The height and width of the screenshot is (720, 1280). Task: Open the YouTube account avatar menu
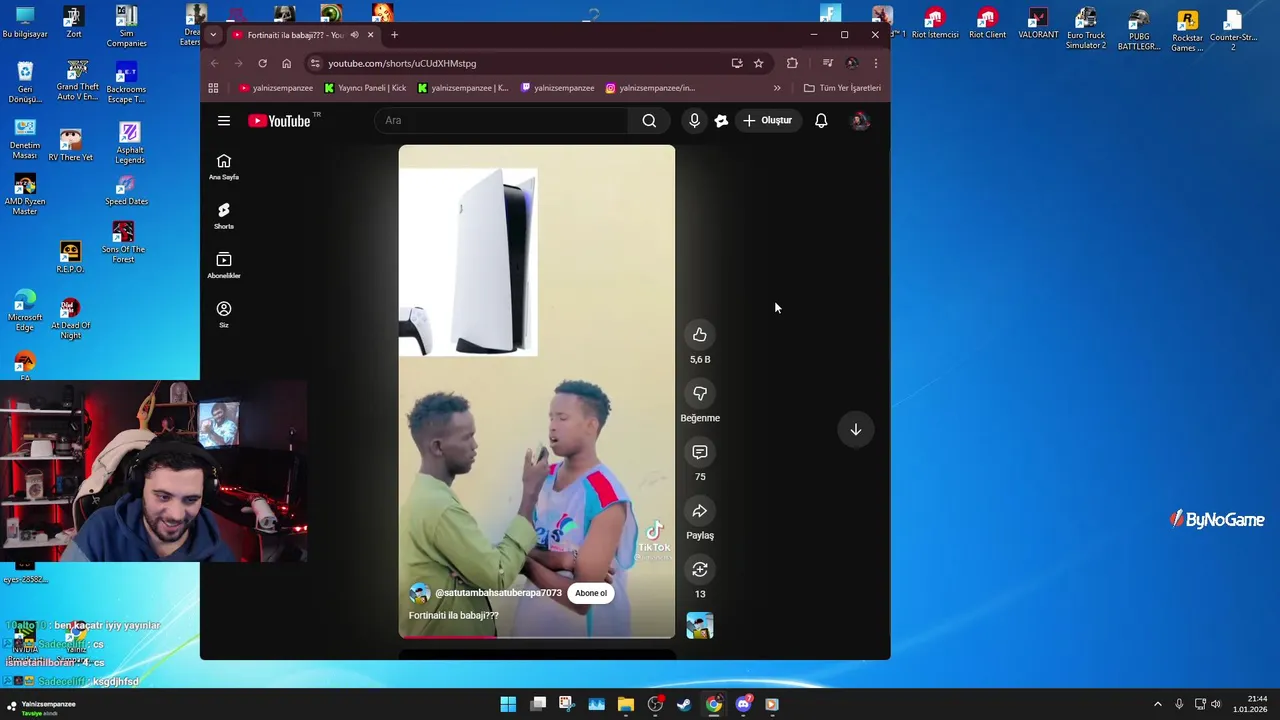pos(860,121)
